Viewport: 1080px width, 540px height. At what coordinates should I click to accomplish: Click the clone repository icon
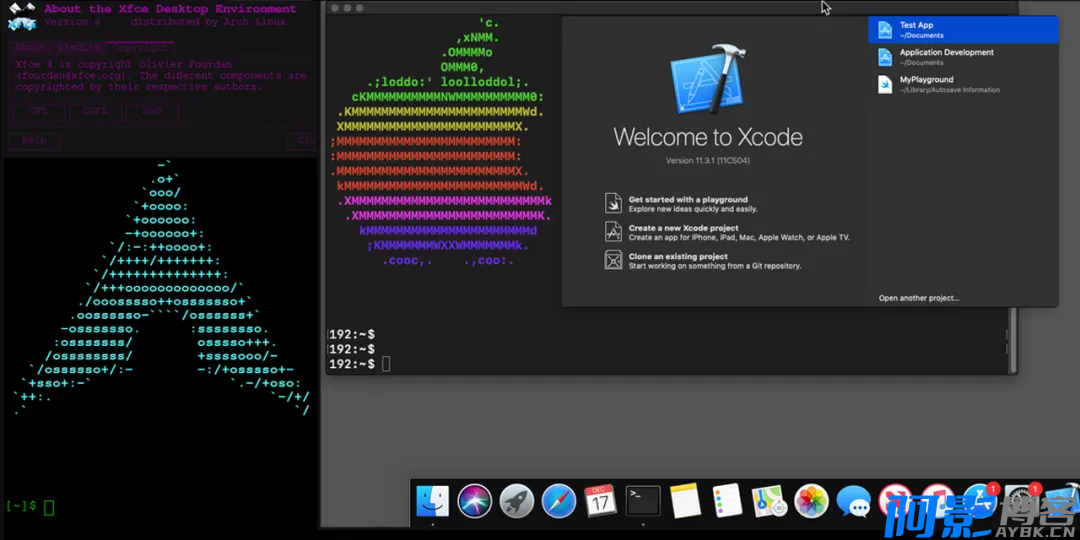tap(613, 260)
